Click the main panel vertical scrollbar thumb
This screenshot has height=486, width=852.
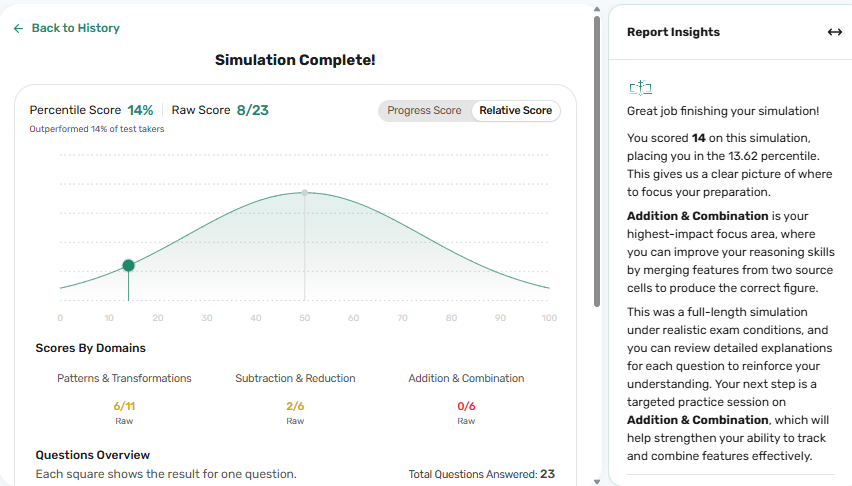[x=597, y=161]
